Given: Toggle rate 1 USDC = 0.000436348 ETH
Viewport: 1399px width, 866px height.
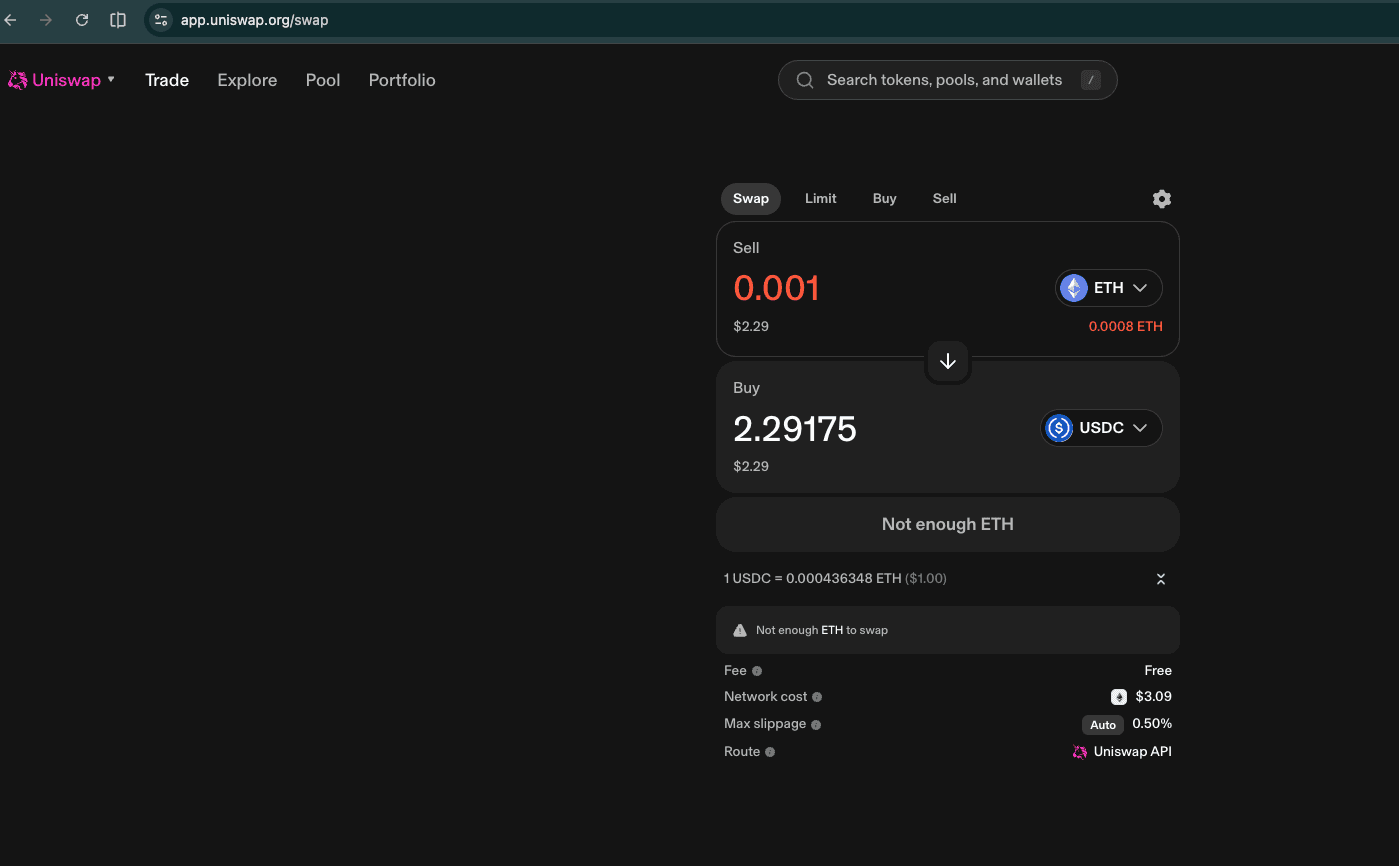Looking at the screenshot, I should pos(835,578).
